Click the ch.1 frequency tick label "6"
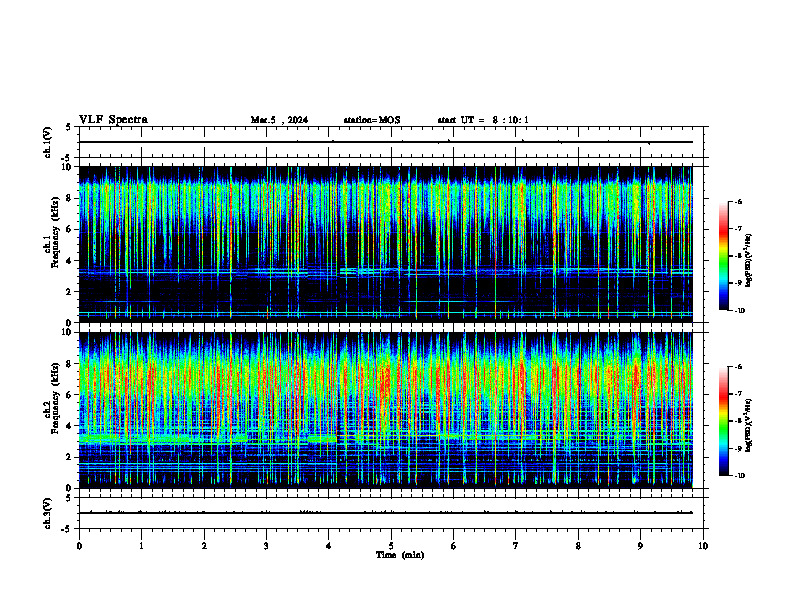The image size is (792, 612). click(x=70, y=229)
